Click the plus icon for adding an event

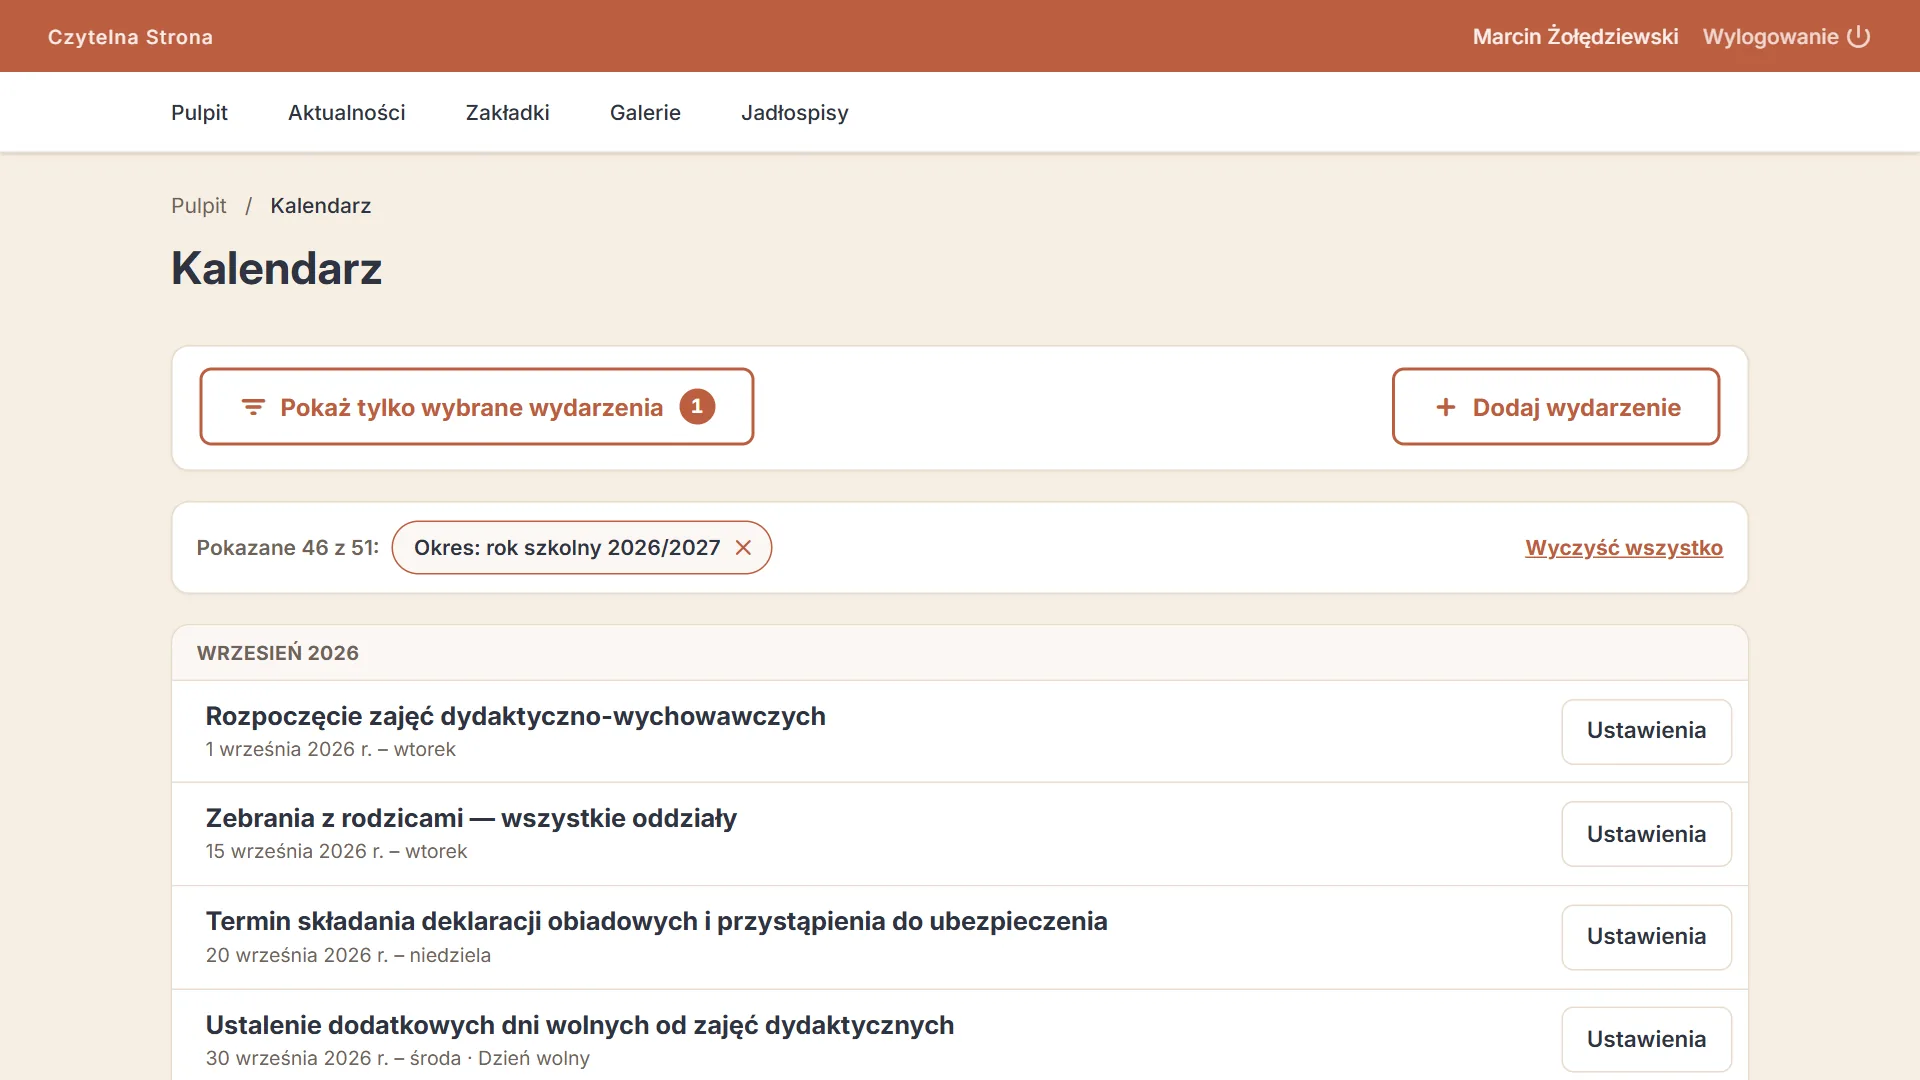click(1445, 407)
